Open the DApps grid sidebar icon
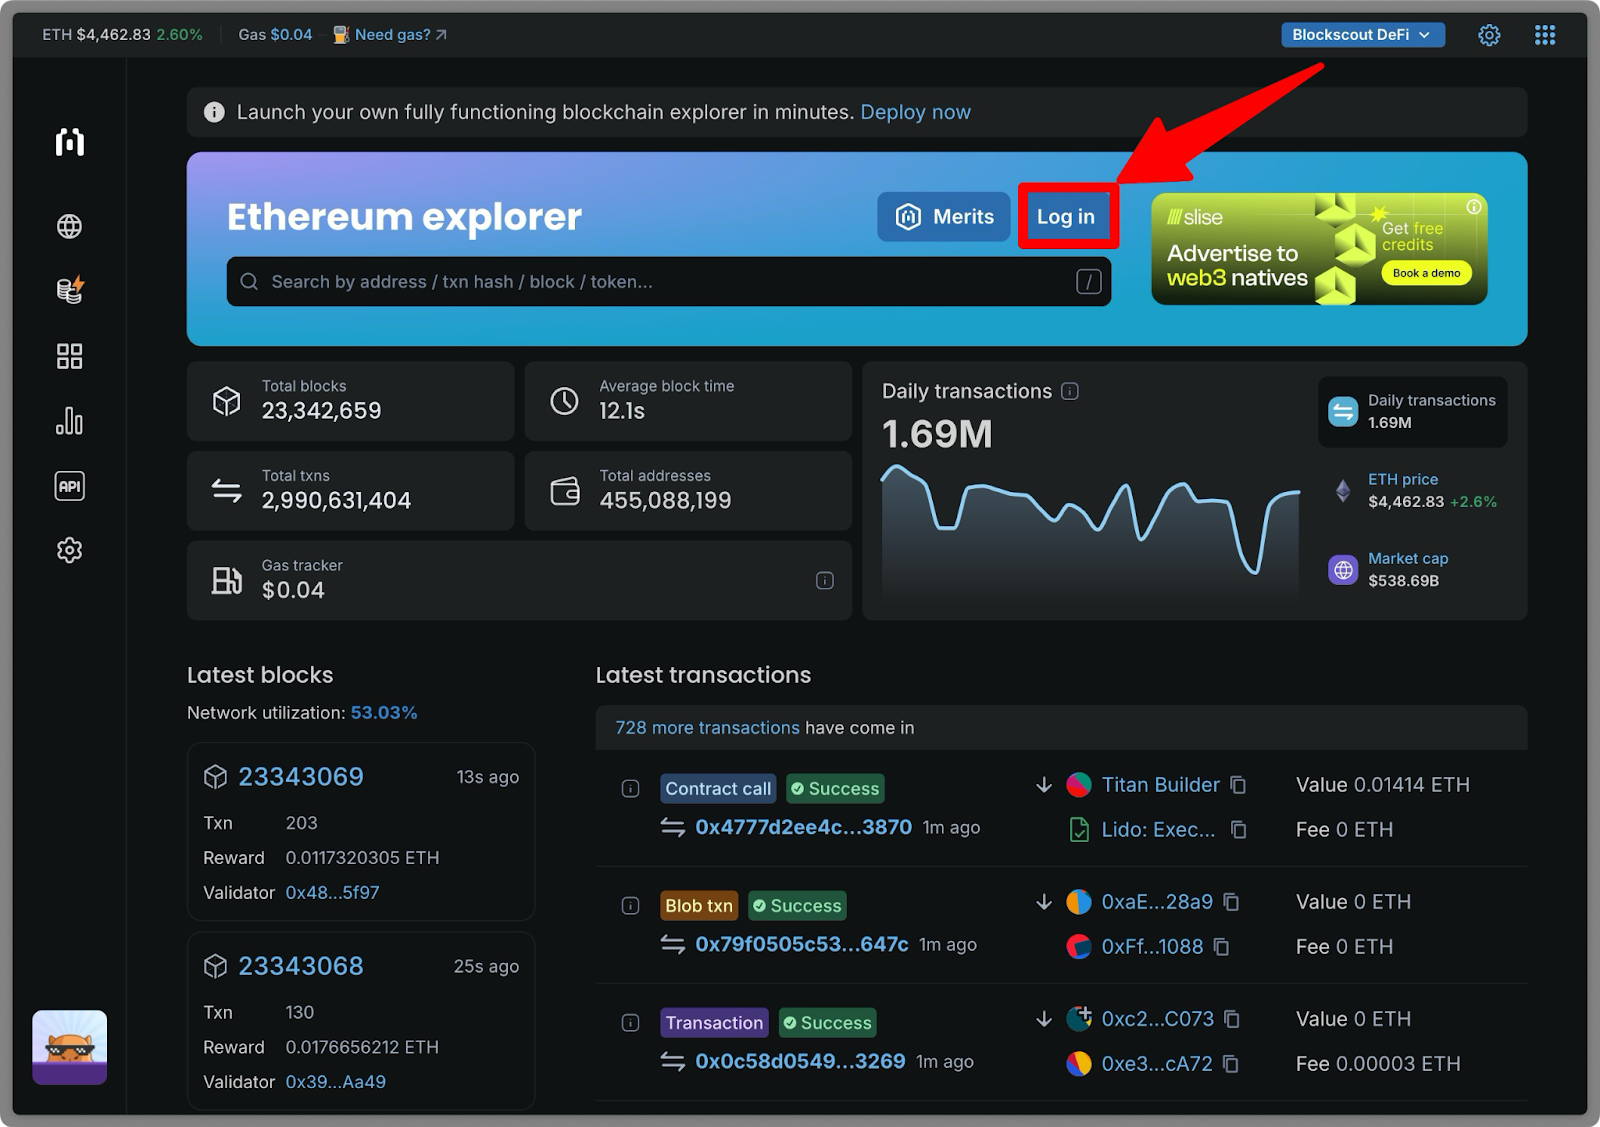The width and height of the screenshot is (1600, 1127). [x=69, y=356]
